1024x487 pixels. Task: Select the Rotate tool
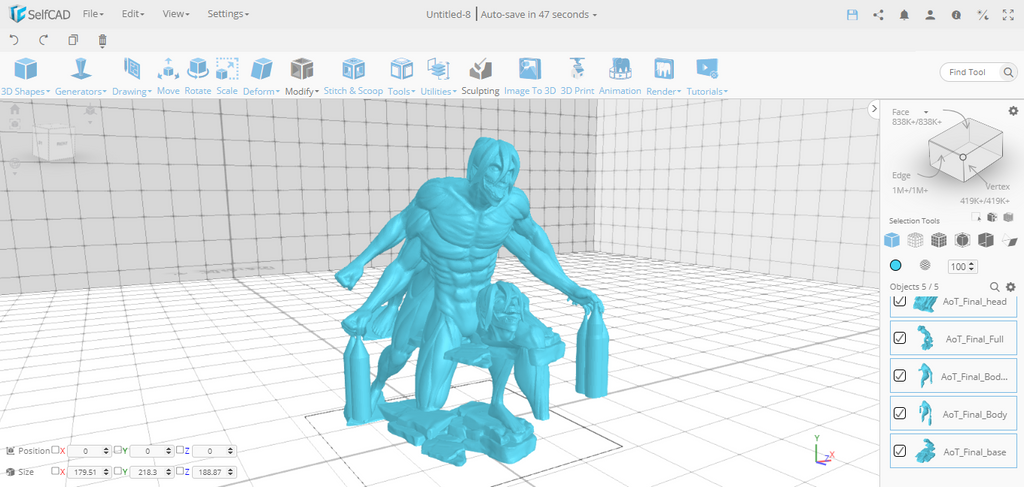[x=197, y=69]
